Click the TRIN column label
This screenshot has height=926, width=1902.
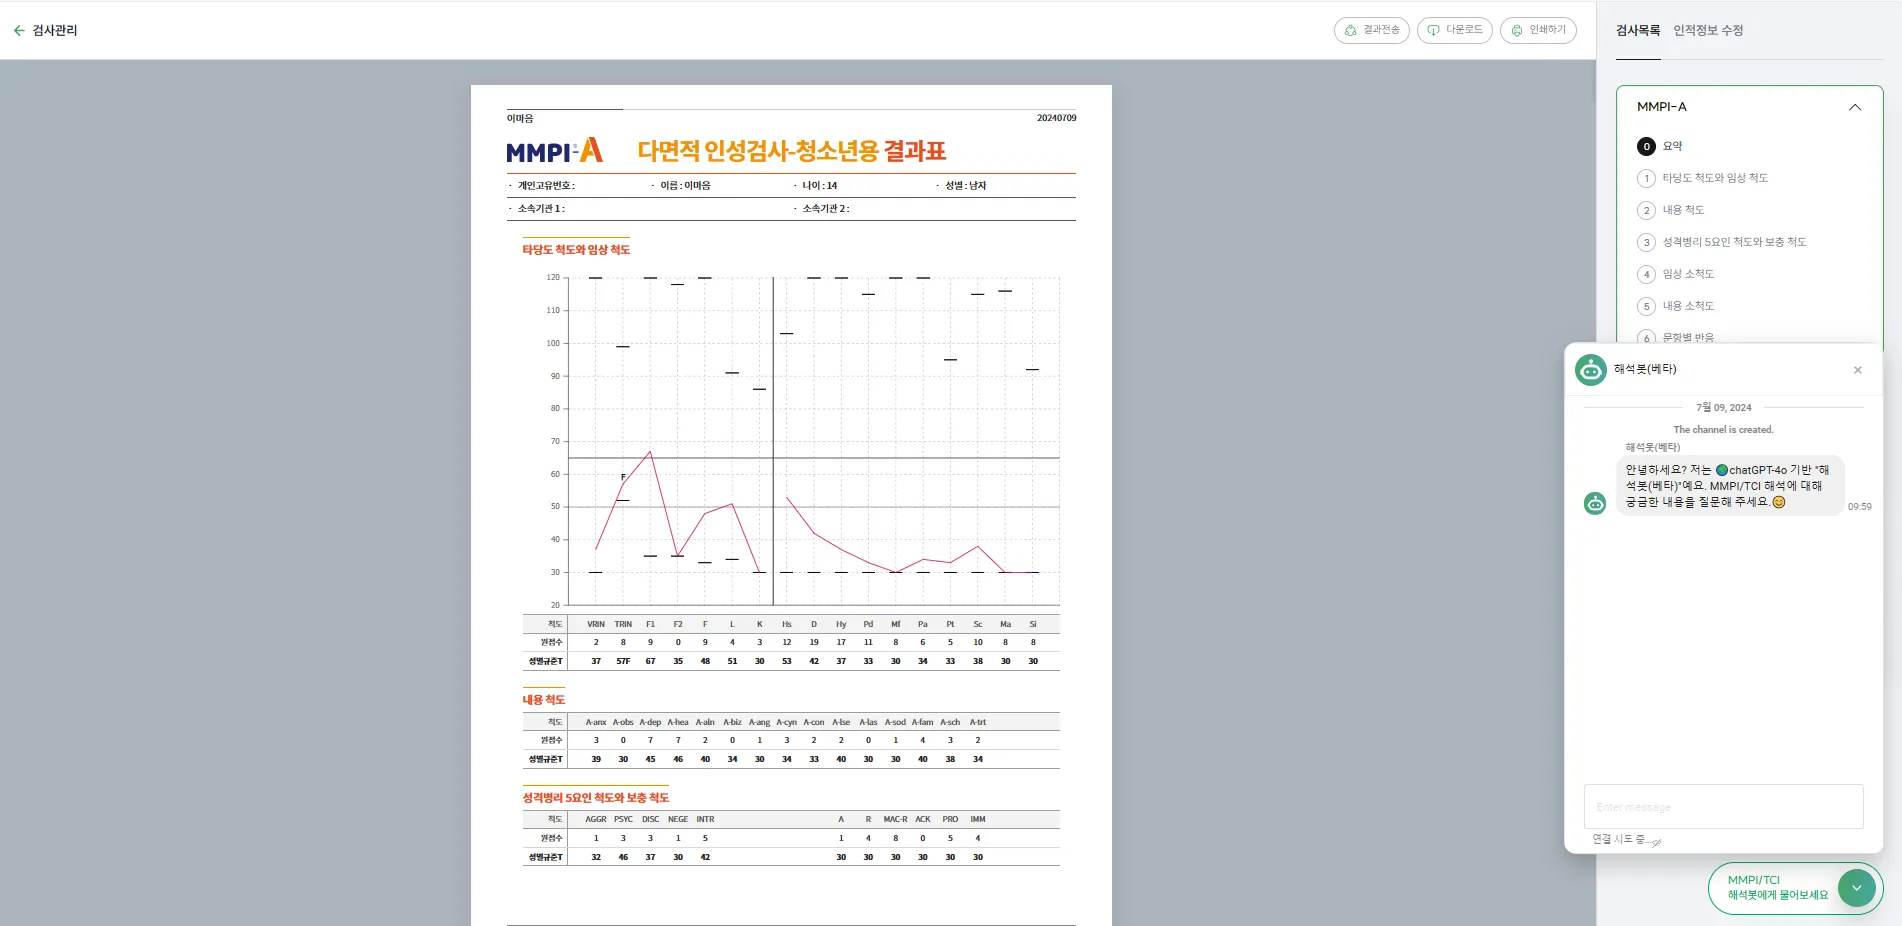click(623, 624)
